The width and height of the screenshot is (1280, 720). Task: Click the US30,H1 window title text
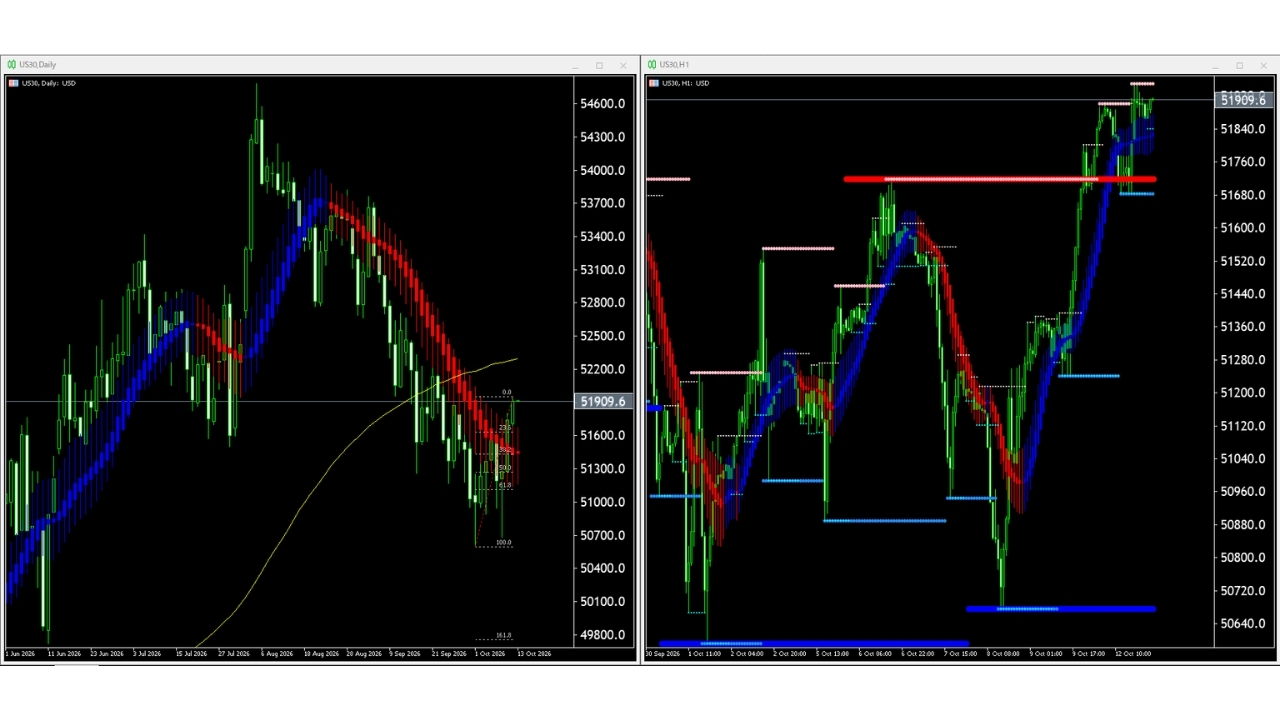[x=674, y=65]
